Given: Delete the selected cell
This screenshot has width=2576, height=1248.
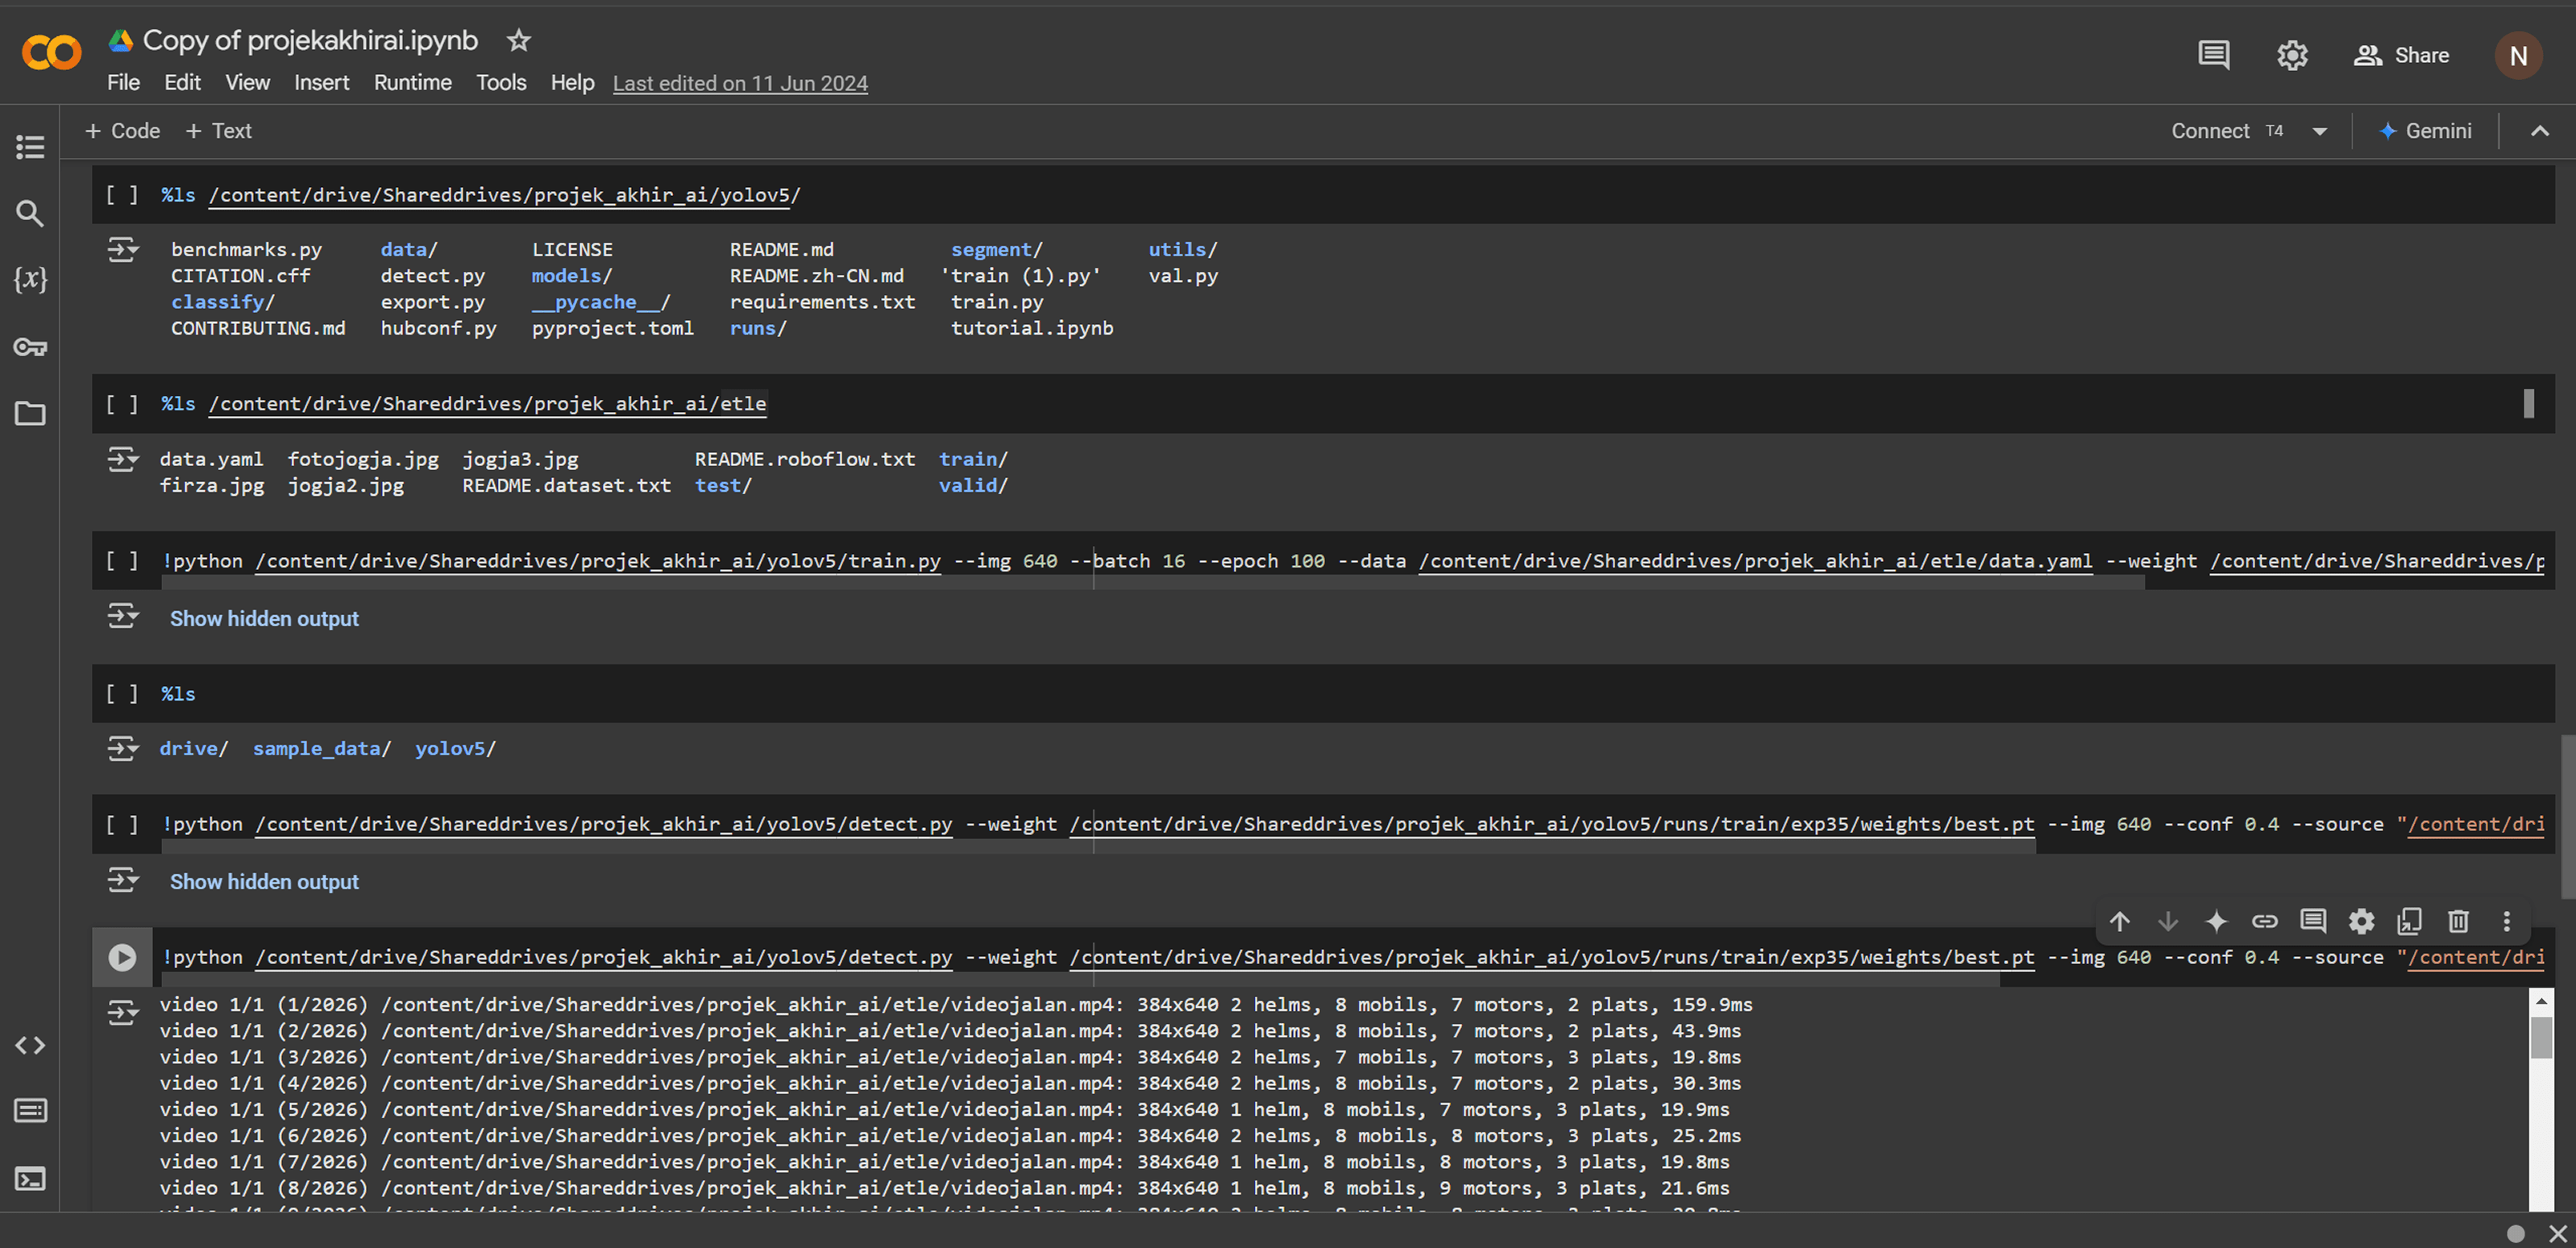Looking at the screenshot, I should (x=2458, y=921).
